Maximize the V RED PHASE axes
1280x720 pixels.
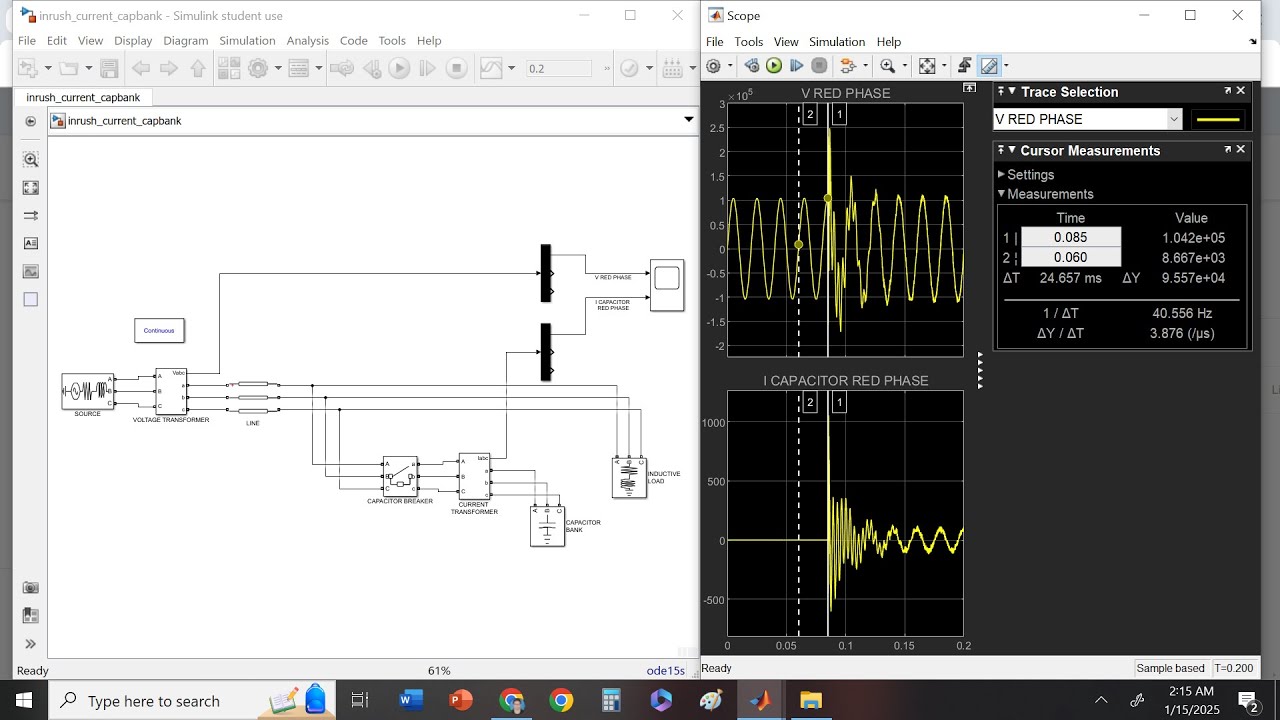pyautogui.click(x=969, y=88)
